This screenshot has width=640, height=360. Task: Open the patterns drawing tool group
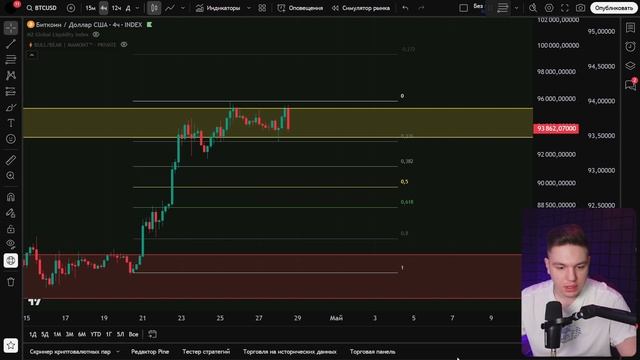(x=11, y=76)
